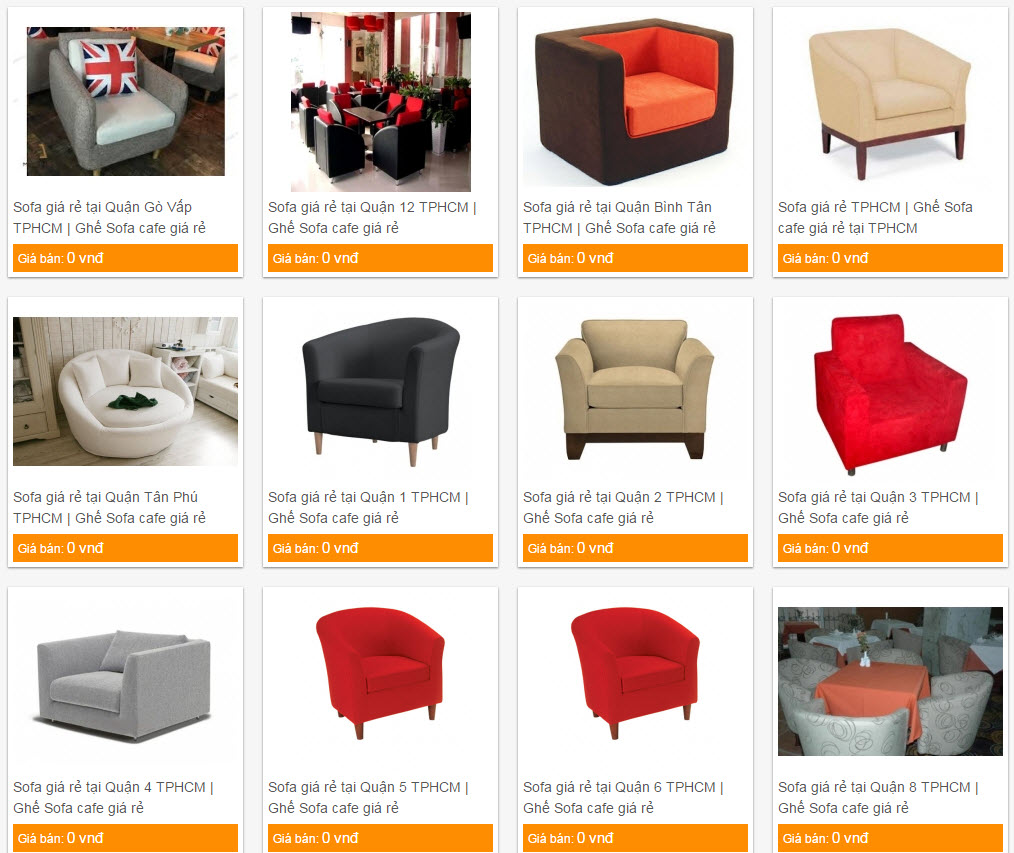
Task: Select the black tub chair image
Action: (380, 391)
